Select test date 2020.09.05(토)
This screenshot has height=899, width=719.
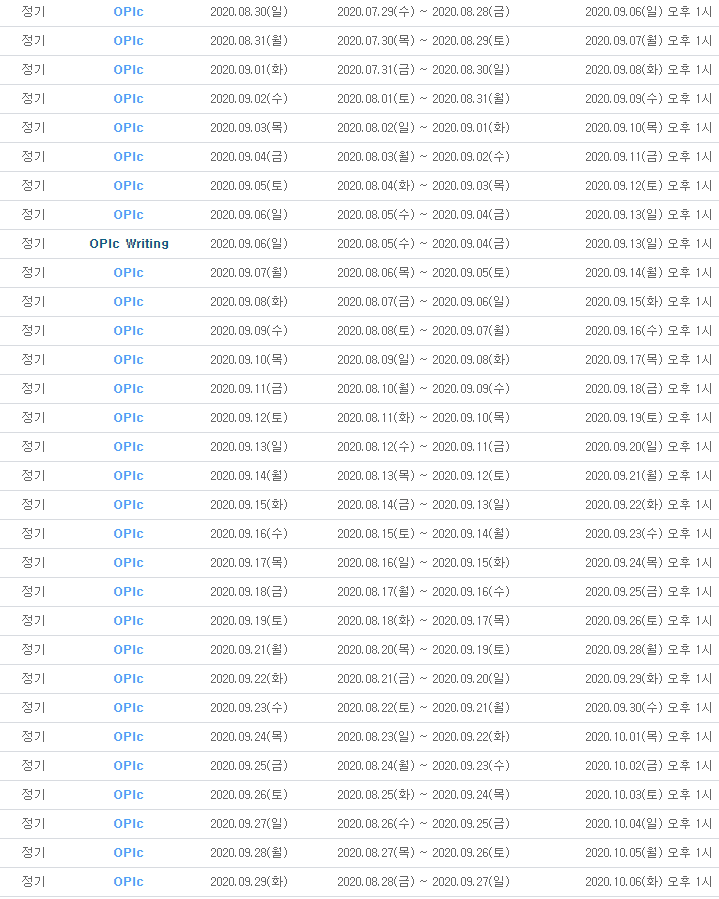pyautogui.click(x=249, y=186)
